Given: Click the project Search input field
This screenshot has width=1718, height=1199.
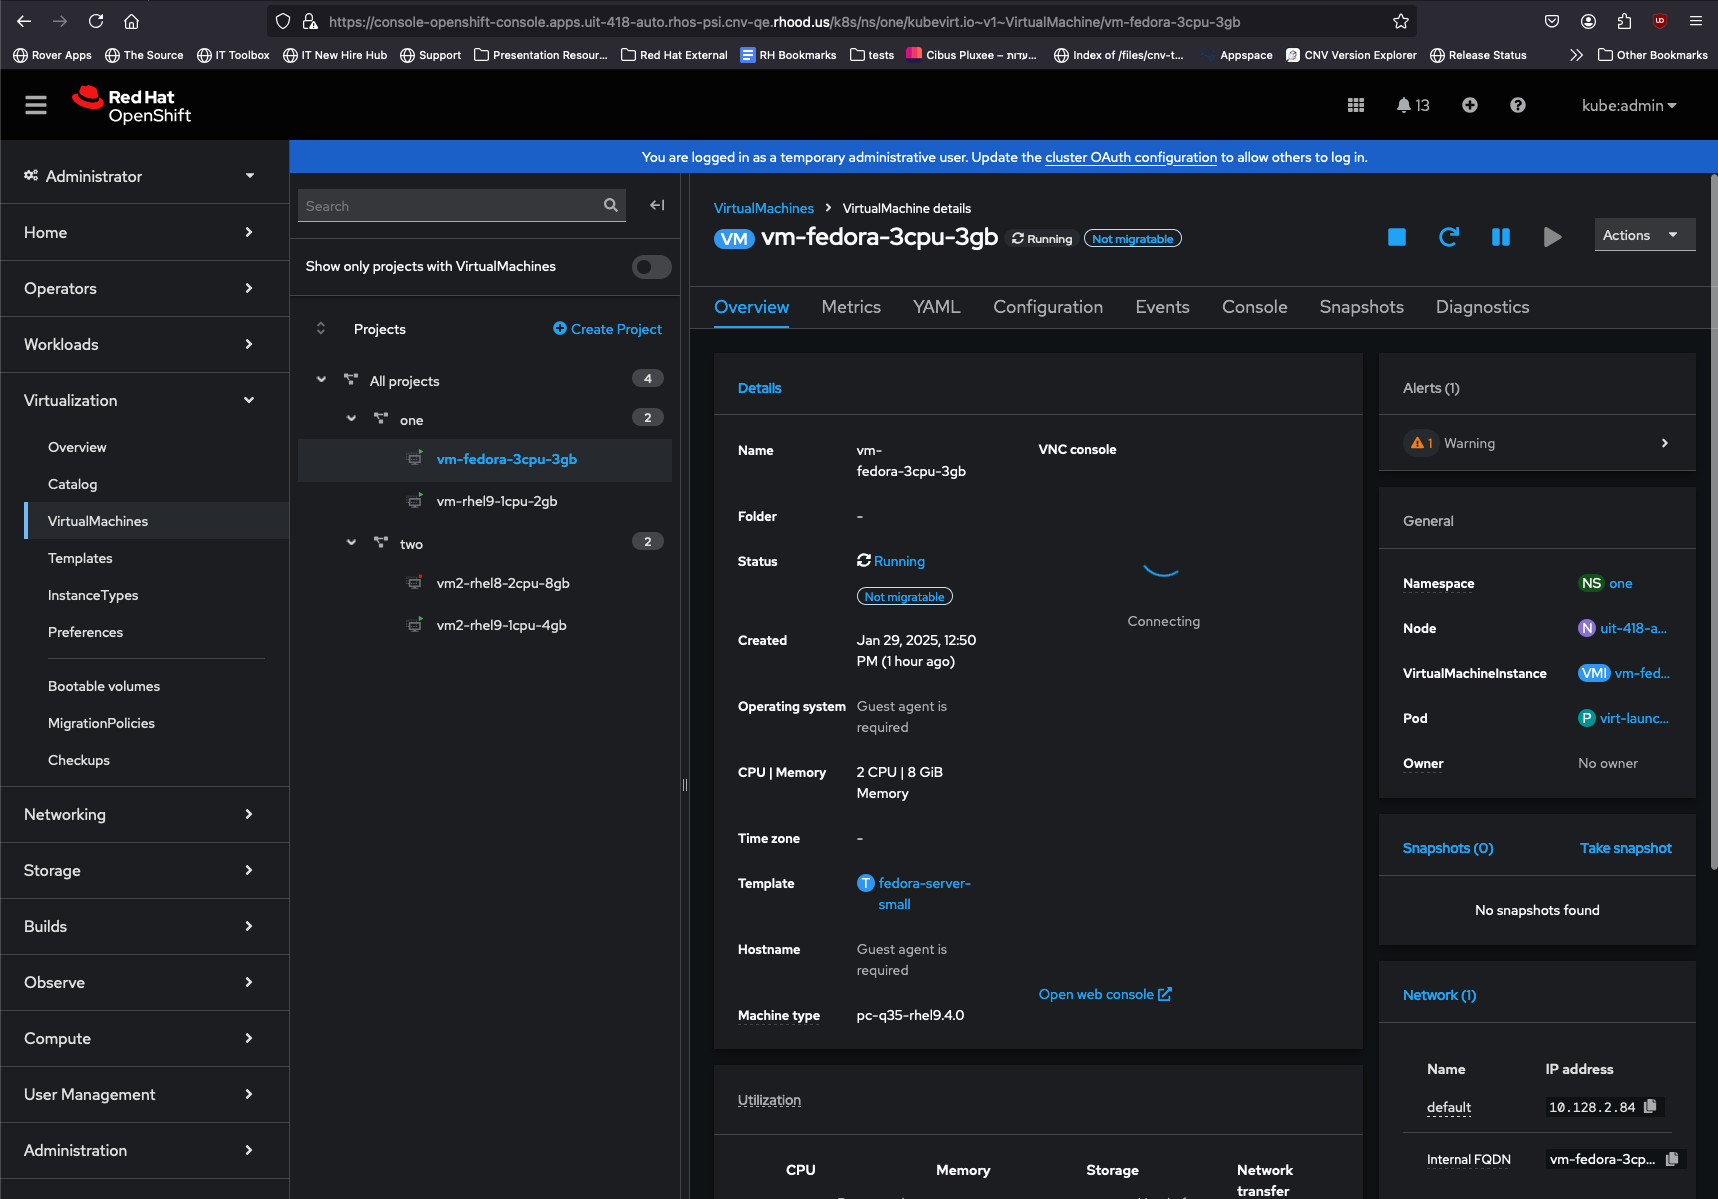Looking at the screenshot, I should [450, 206].
